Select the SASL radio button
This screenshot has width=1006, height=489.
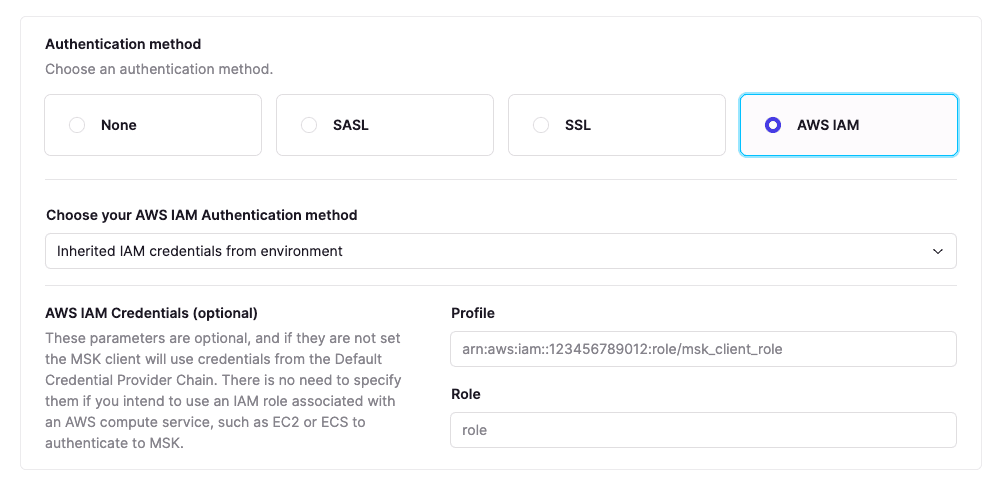pyautogui.click(x=309, y=125)
